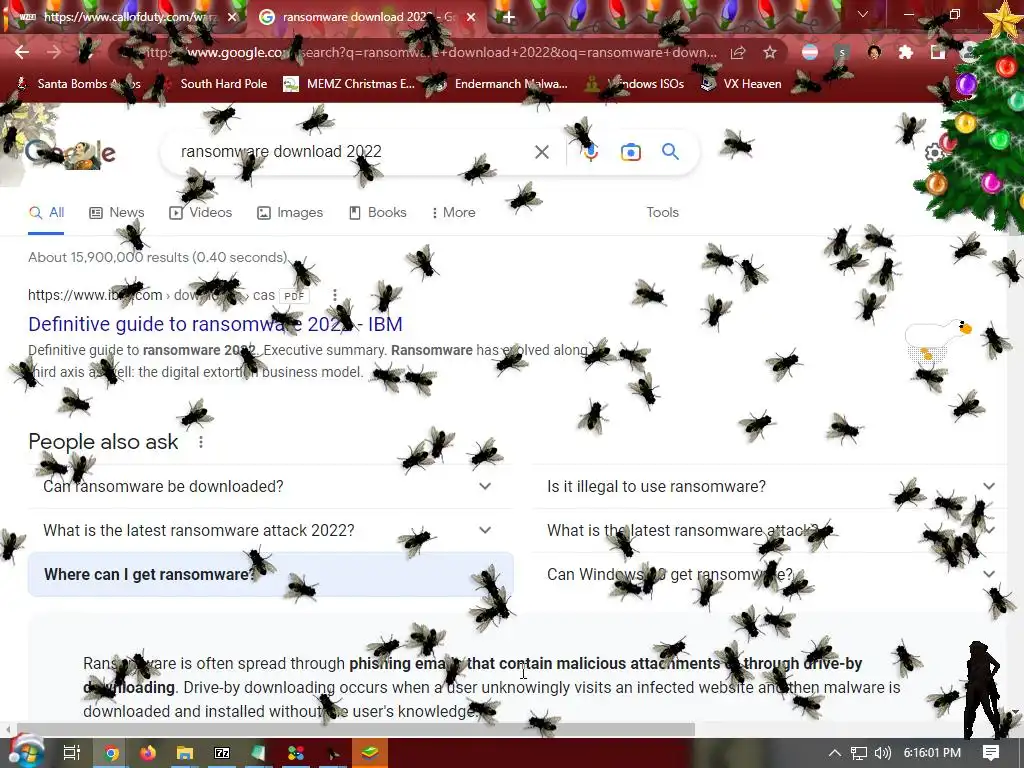
Task: Clear the search box with the X
Action: 541,152
